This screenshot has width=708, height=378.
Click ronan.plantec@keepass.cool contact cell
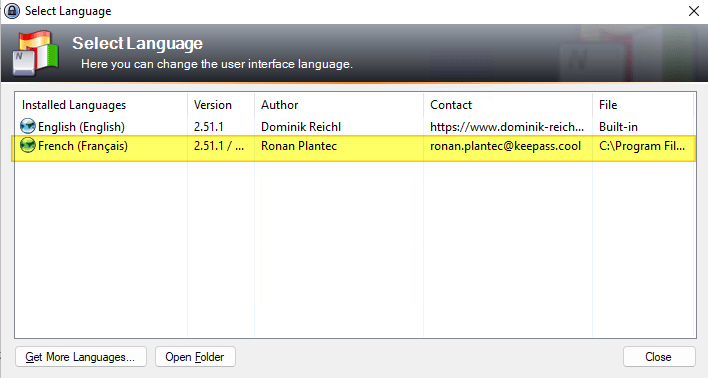(505, 146)
